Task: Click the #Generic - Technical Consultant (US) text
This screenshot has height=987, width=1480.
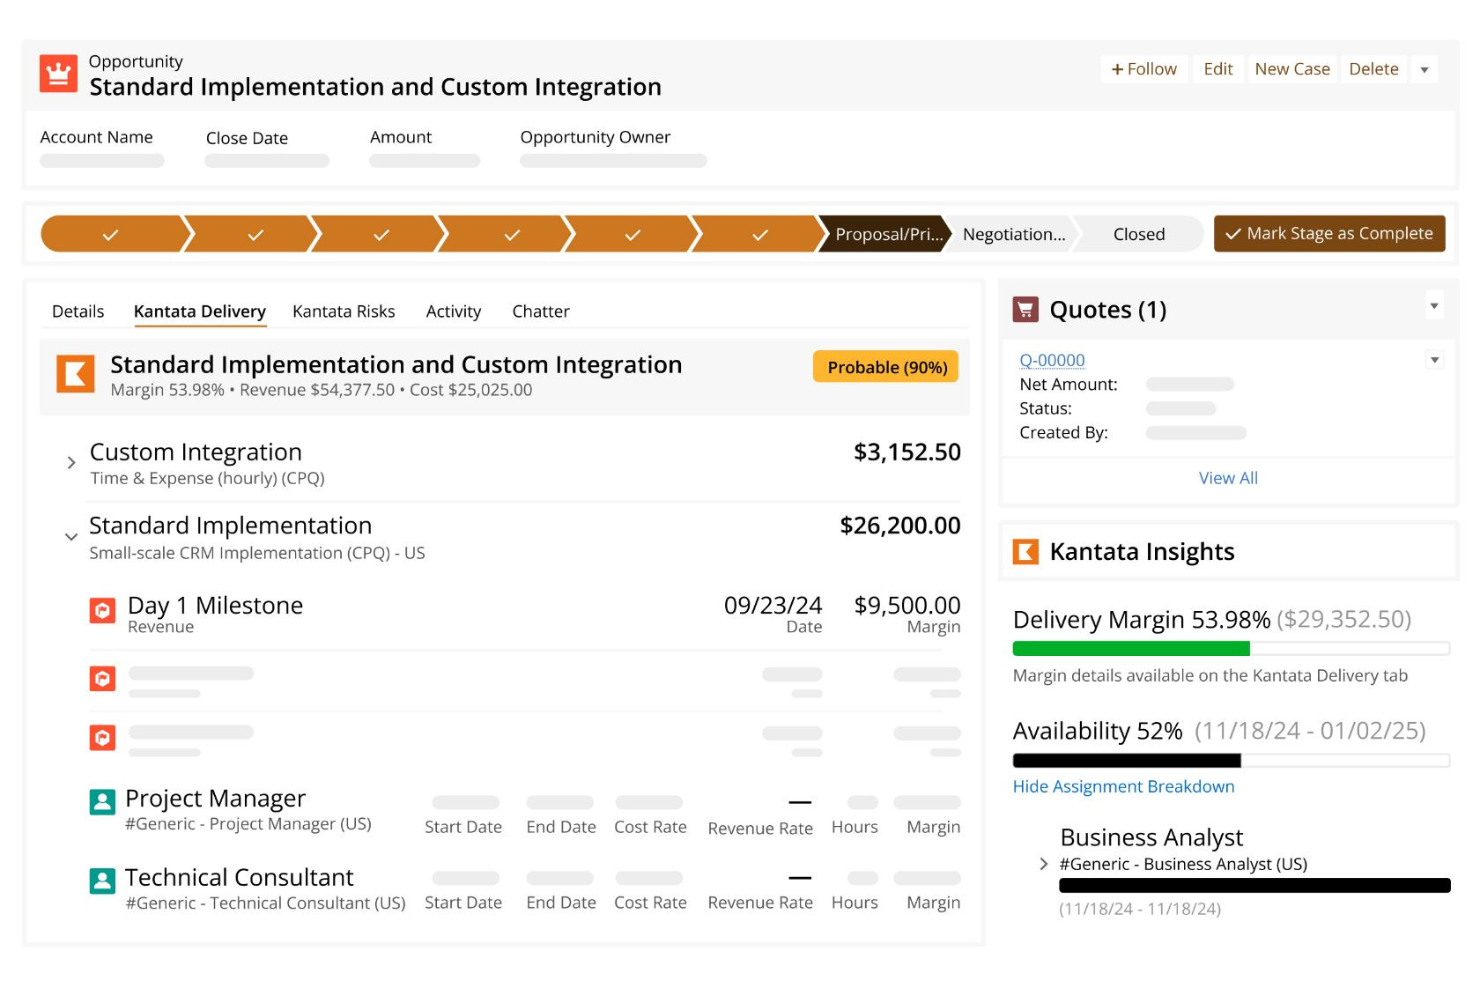Action: click(265, 903)
